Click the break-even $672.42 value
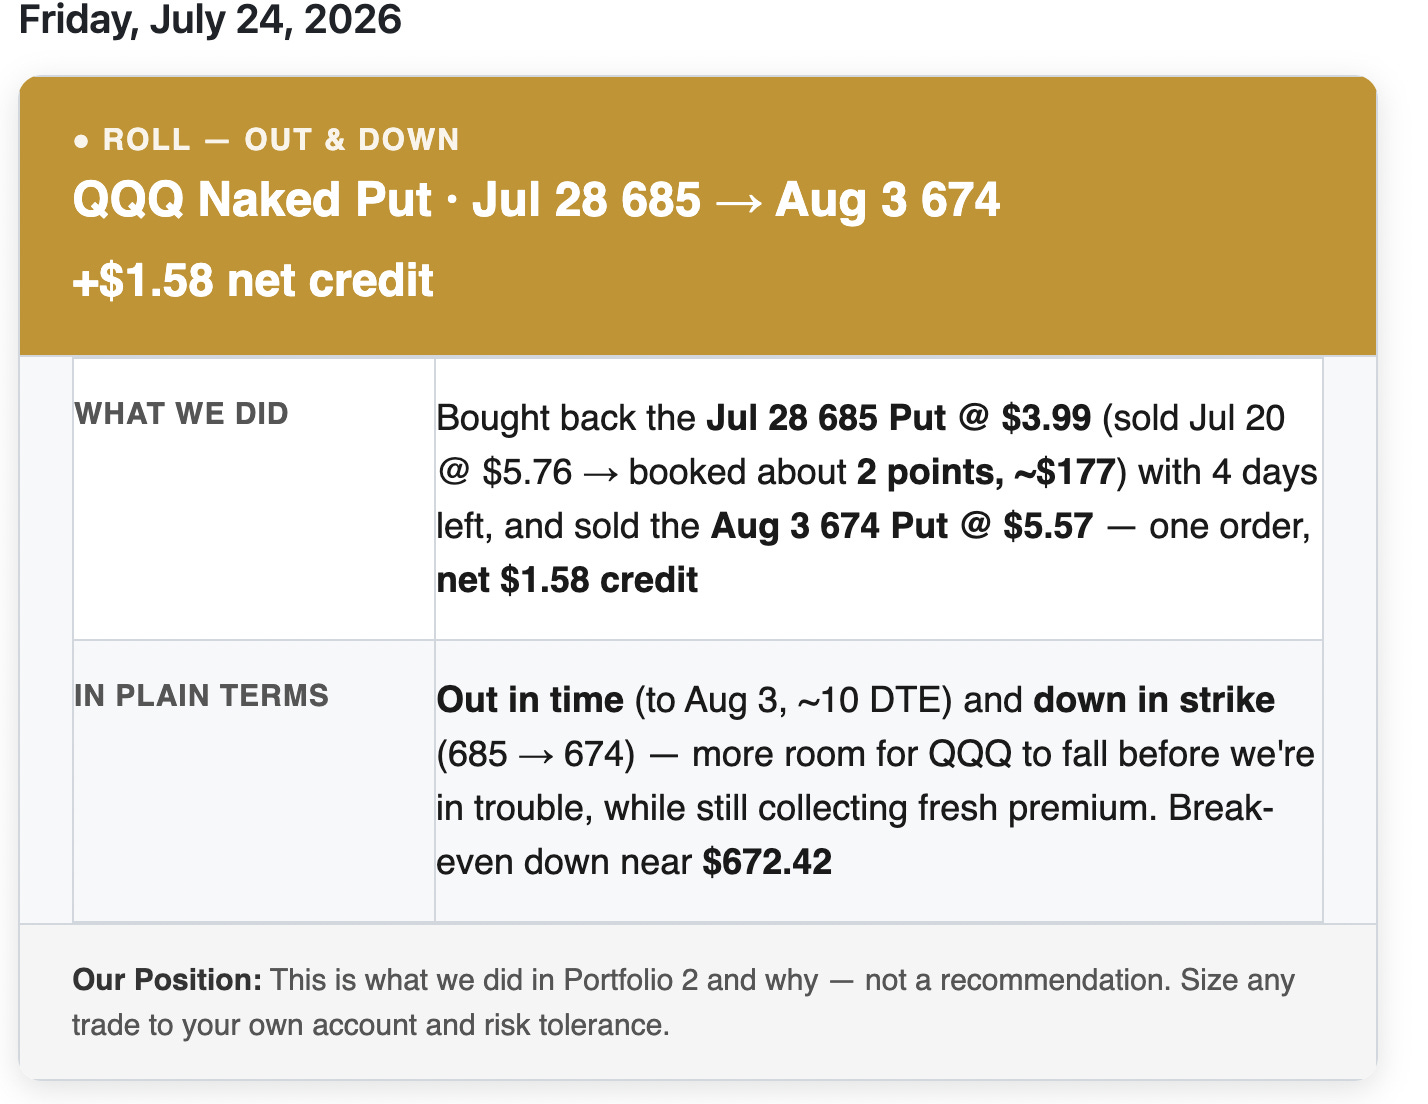 pos(767,862)
